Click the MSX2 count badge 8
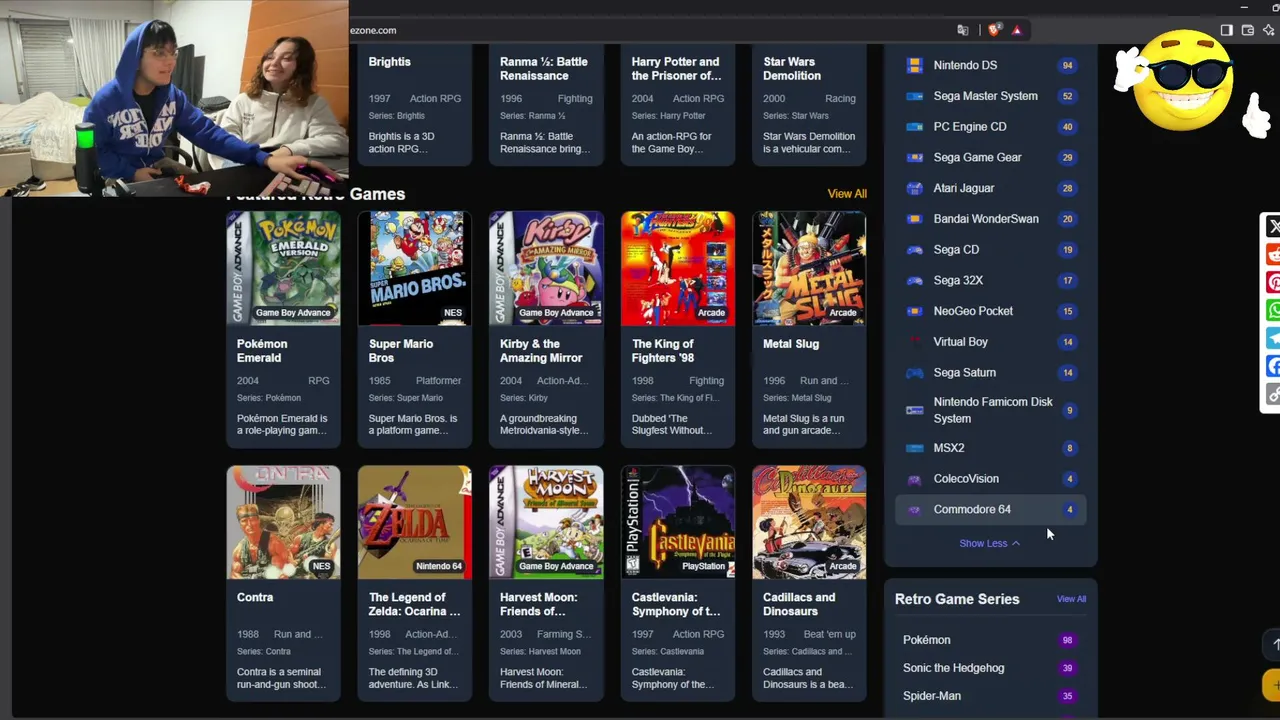 1069,448
